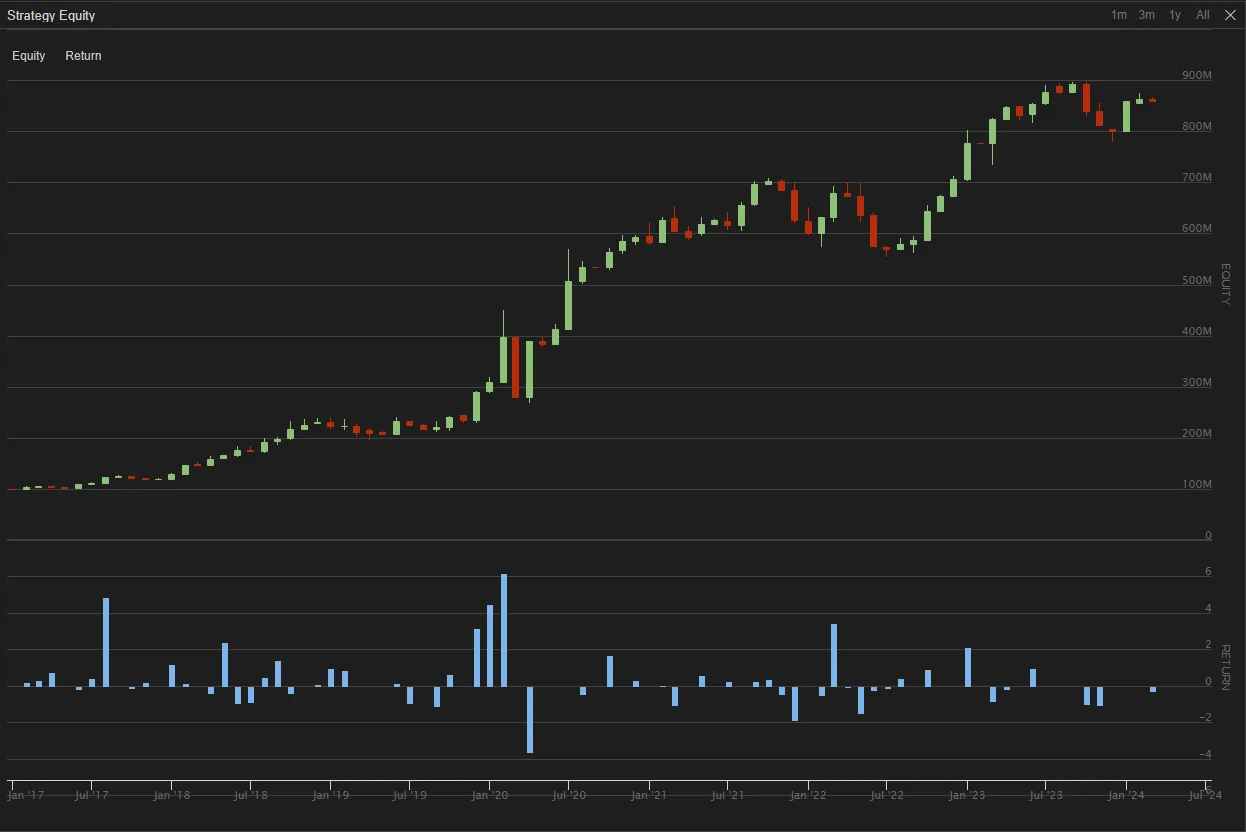Click the 900M equity axis label
The height and width of the screenshot is (832, 1246).
coord(1197,76)
